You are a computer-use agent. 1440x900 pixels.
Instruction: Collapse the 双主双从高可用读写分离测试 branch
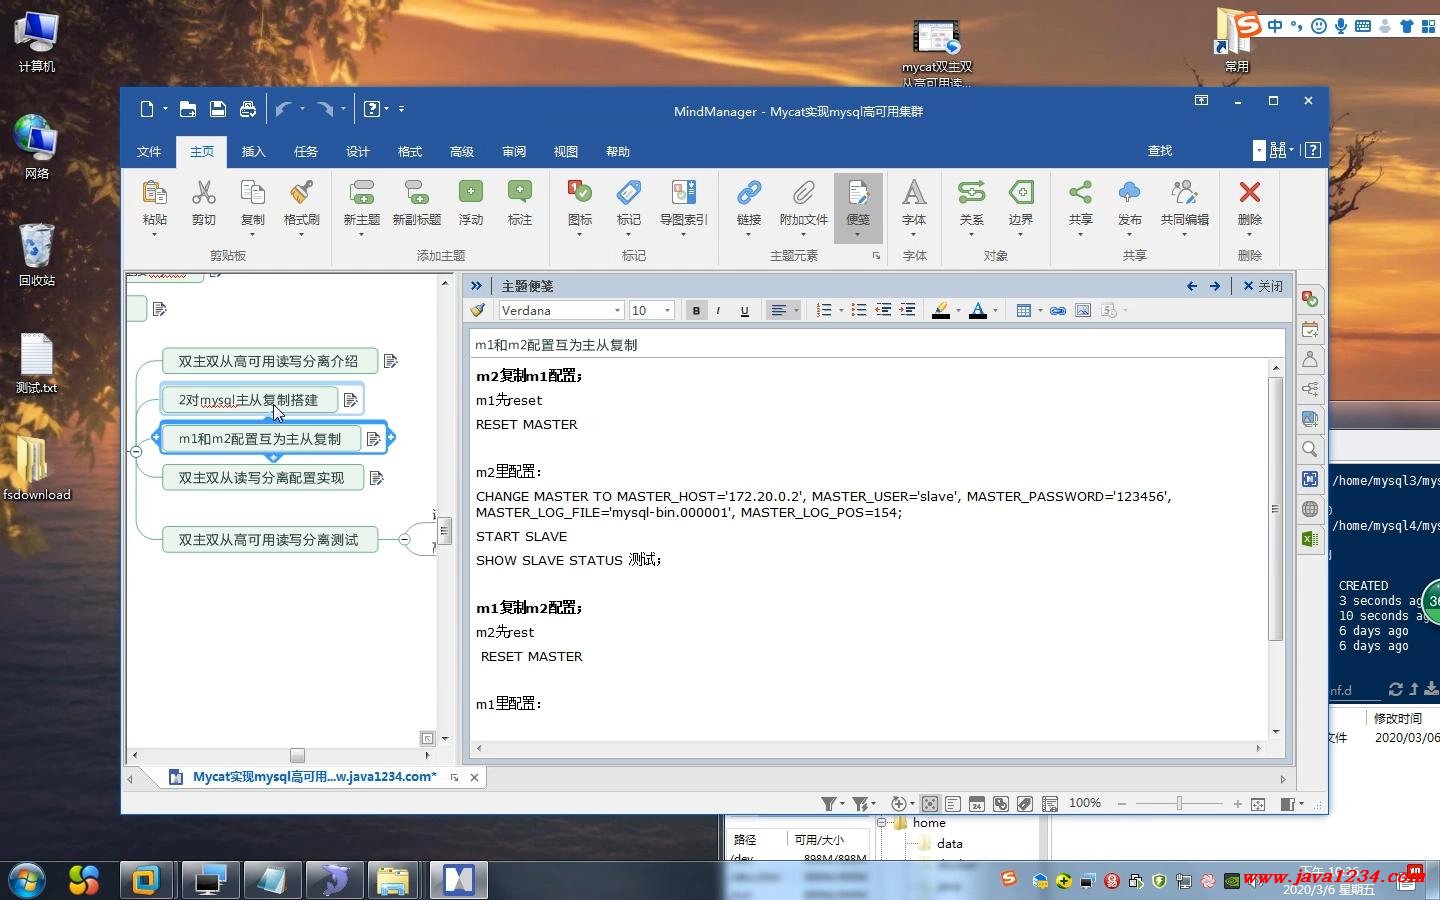(404, 539)
